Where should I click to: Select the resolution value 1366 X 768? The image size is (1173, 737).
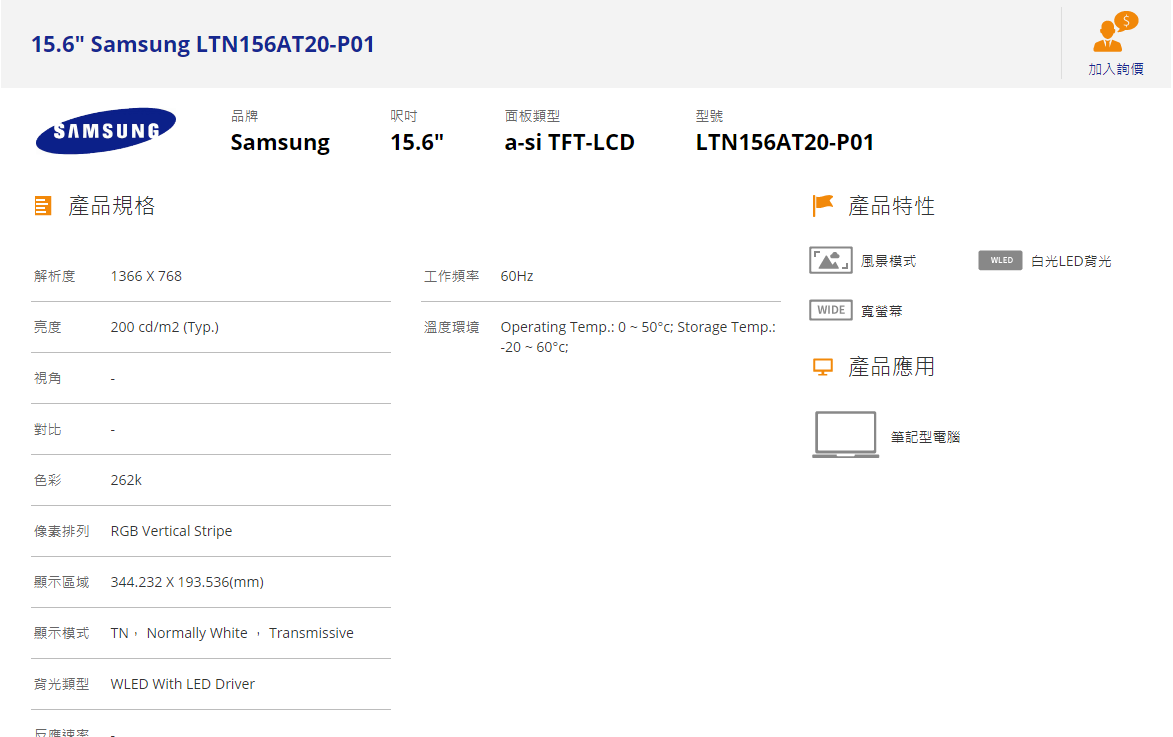click(146, 276)
